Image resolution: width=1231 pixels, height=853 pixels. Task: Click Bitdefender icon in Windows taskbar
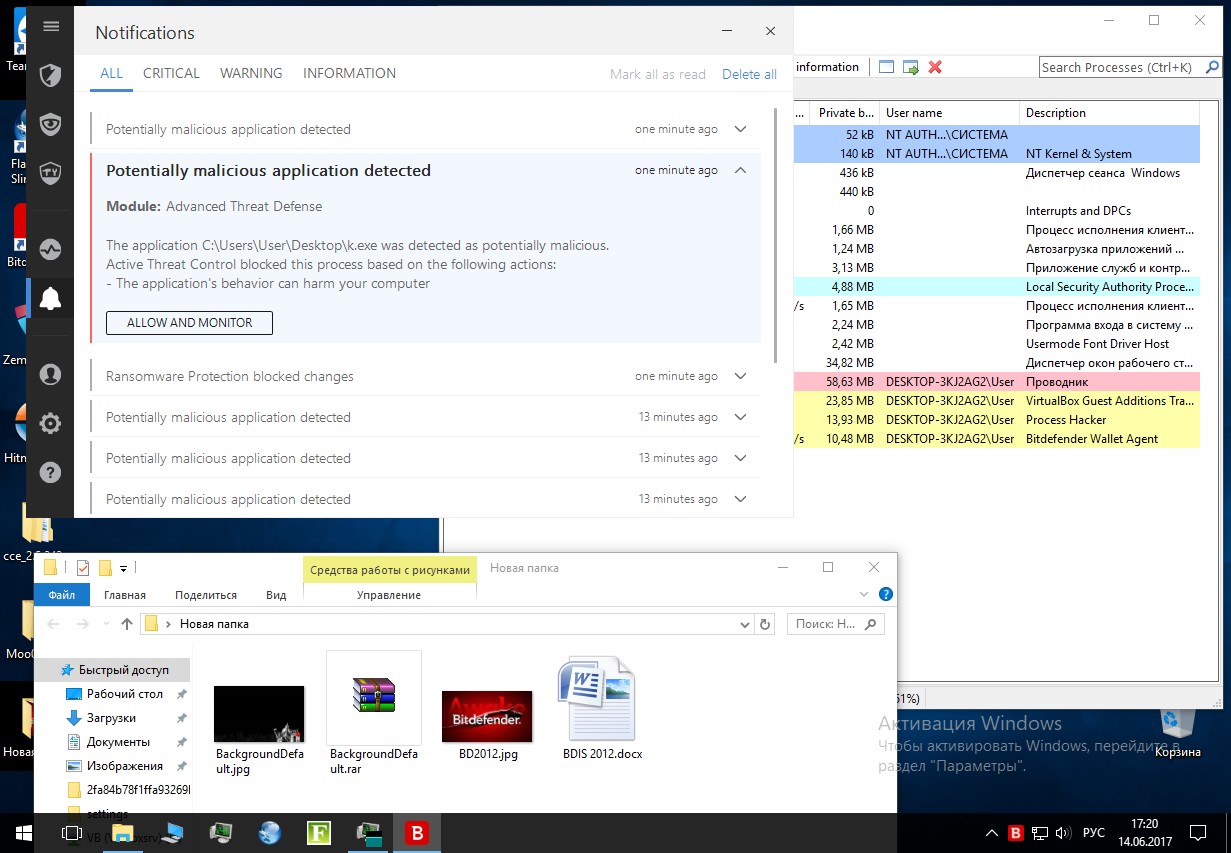[415, 832]
